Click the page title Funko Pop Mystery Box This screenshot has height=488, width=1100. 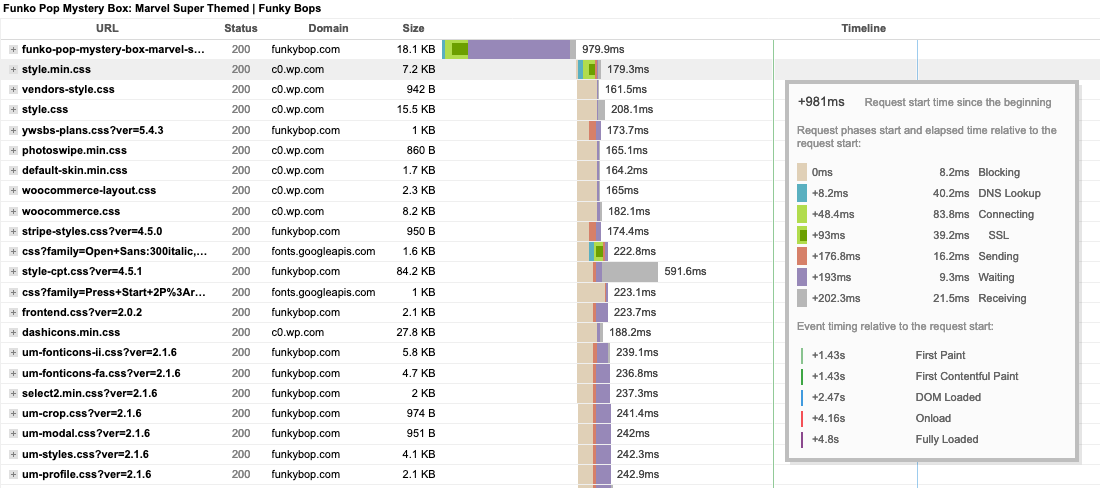[162, 8]
